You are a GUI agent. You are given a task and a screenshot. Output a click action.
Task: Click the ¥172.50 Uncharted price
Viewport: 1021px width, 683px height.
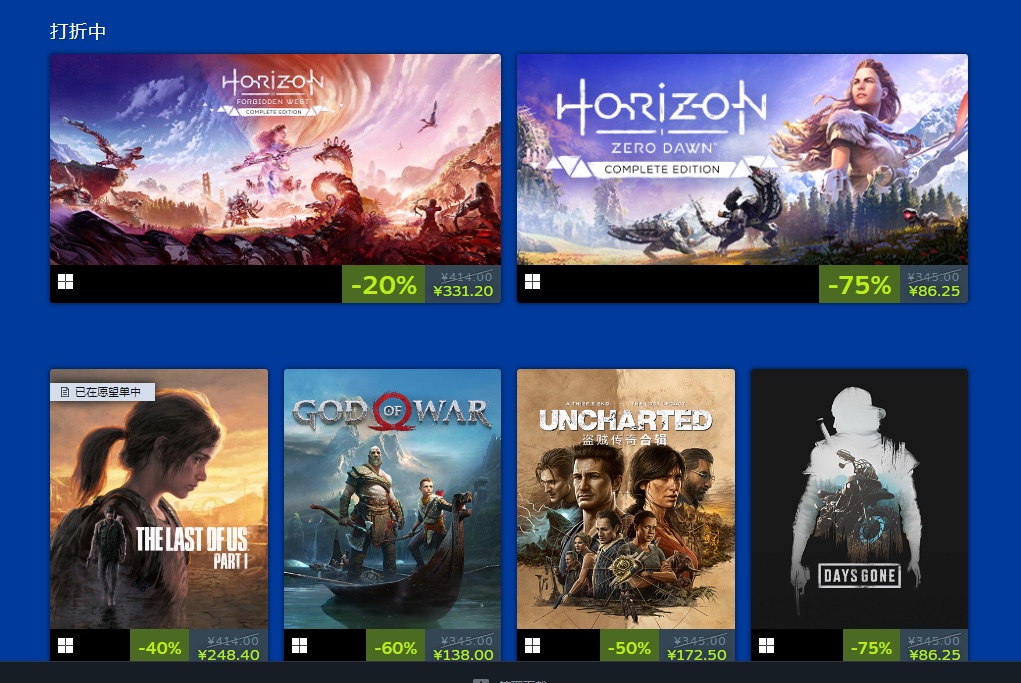click(697, 655)
